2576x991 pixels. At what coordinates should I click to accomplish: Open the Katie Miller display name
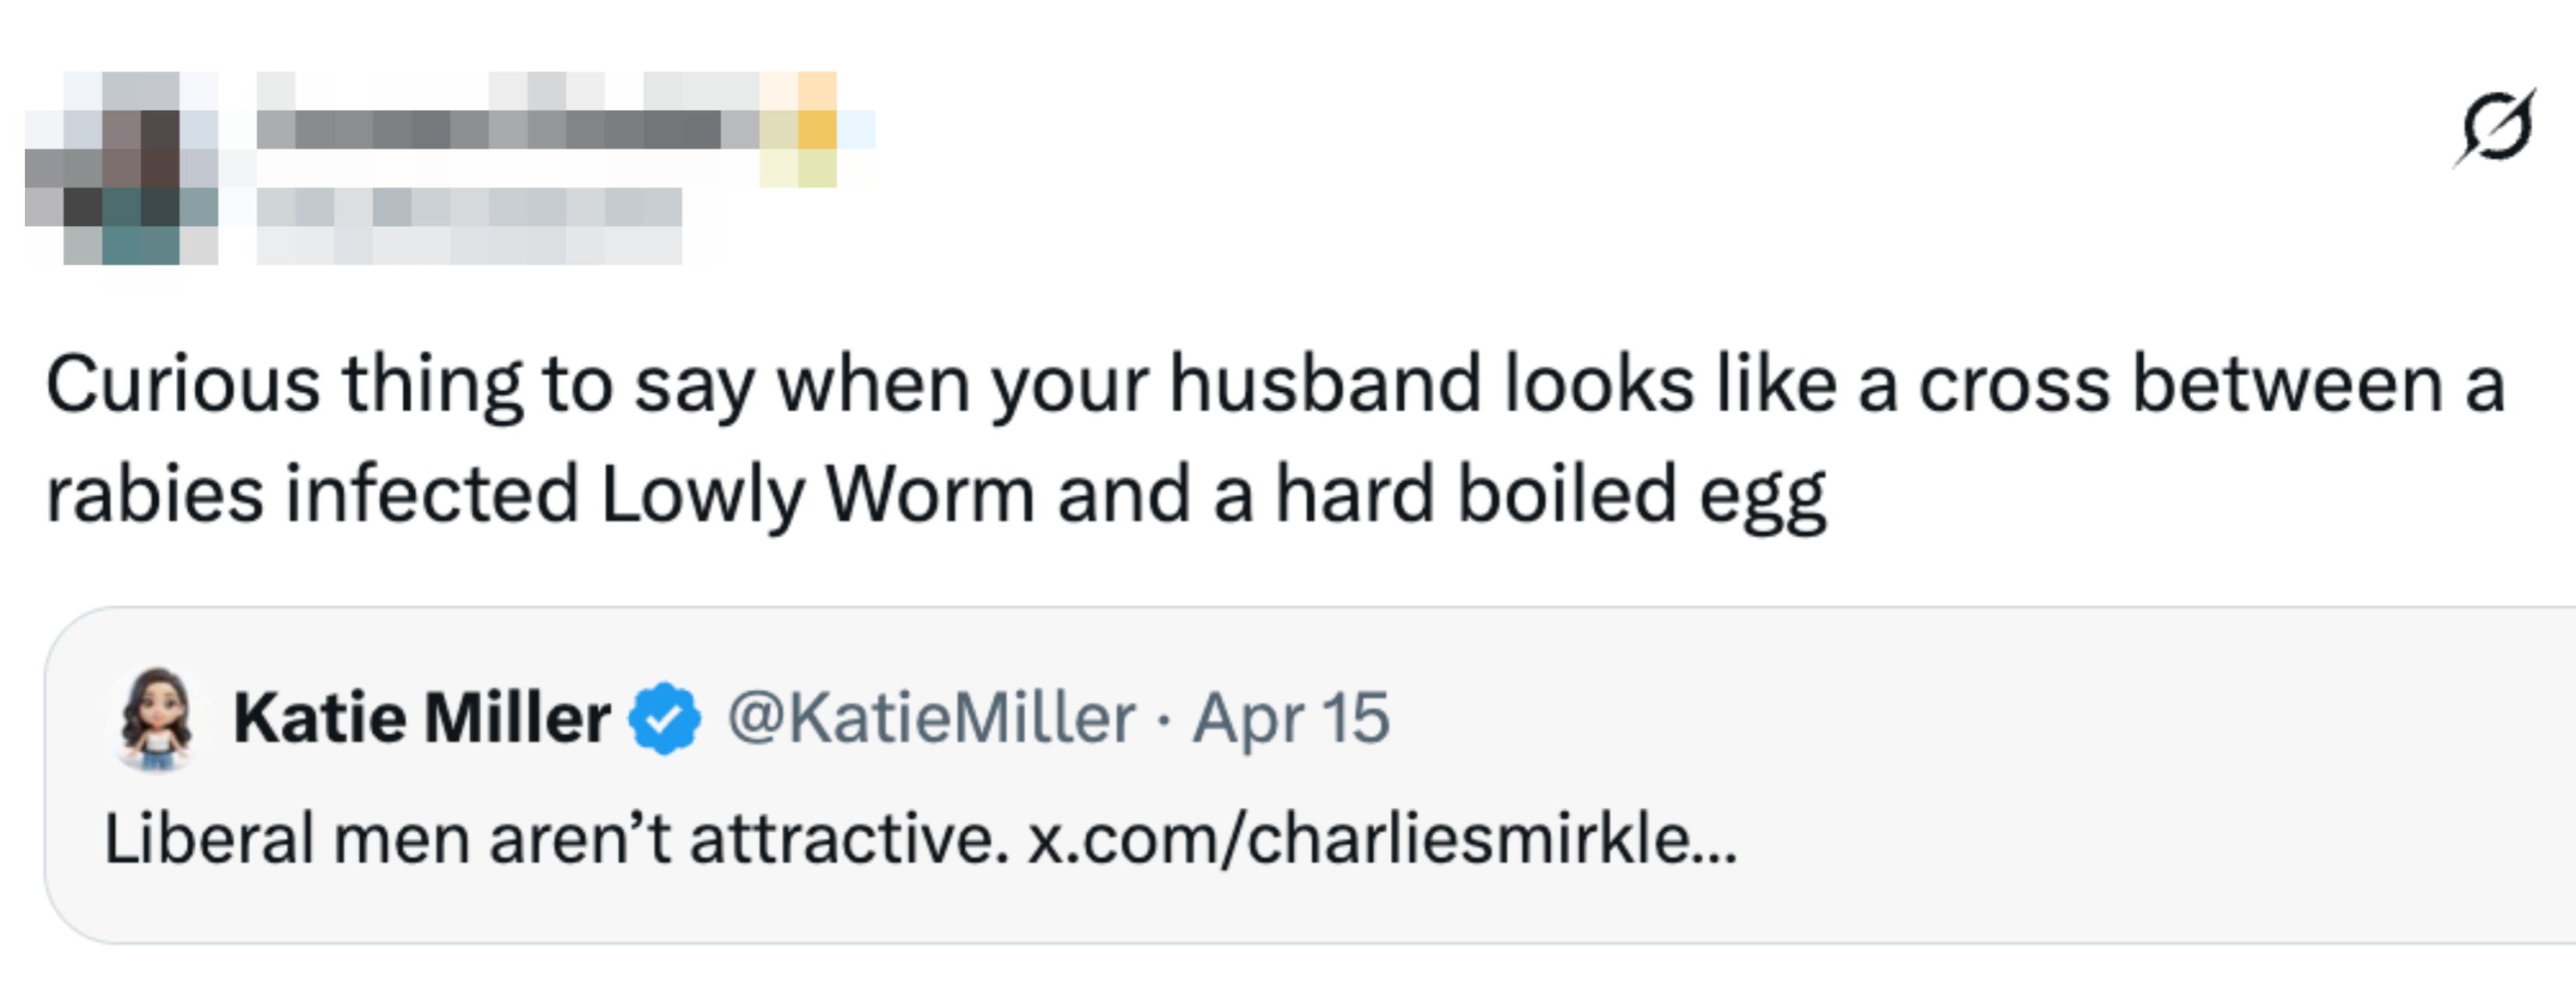[421, 718]
